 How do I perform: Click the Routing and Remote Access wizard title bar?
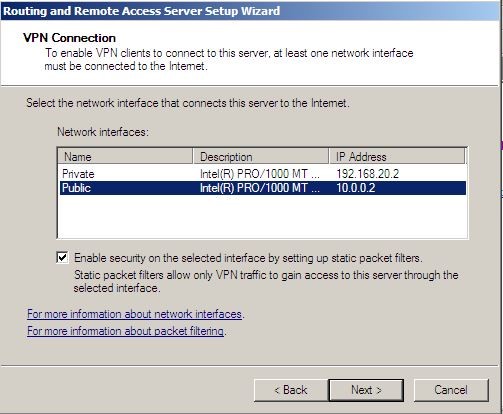point(250,11)
